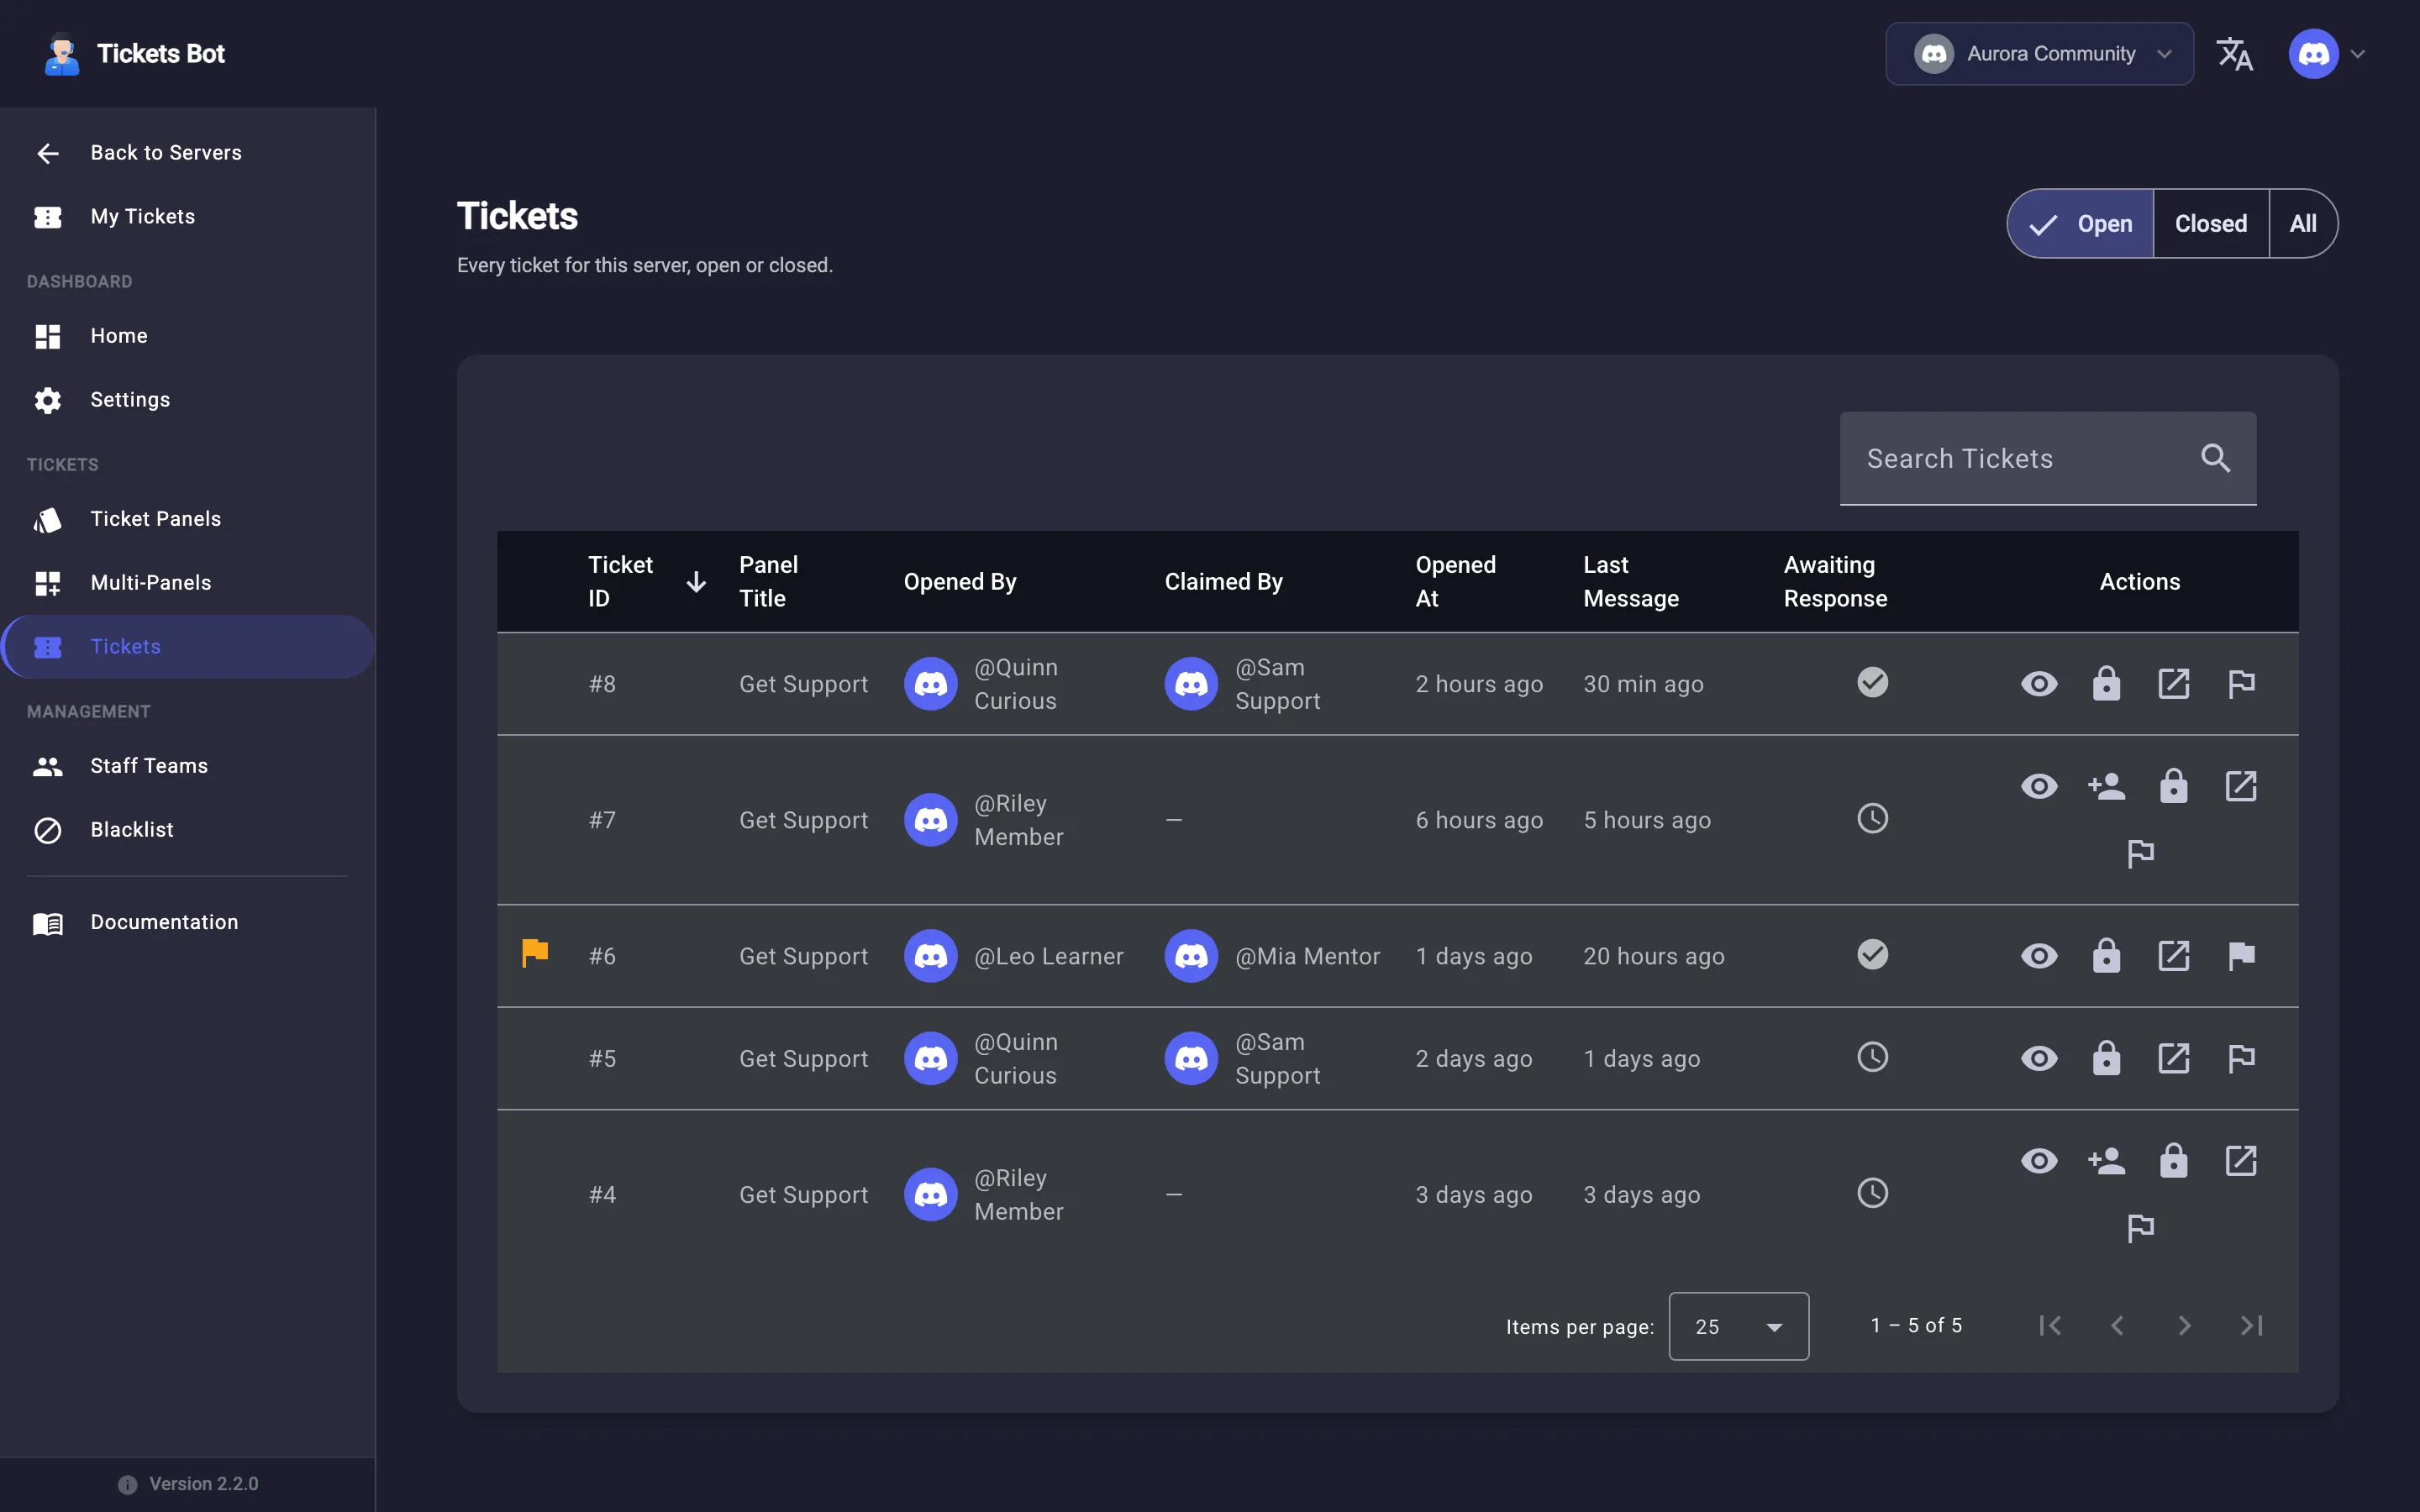Go to the last page

click(2251, 1326)
